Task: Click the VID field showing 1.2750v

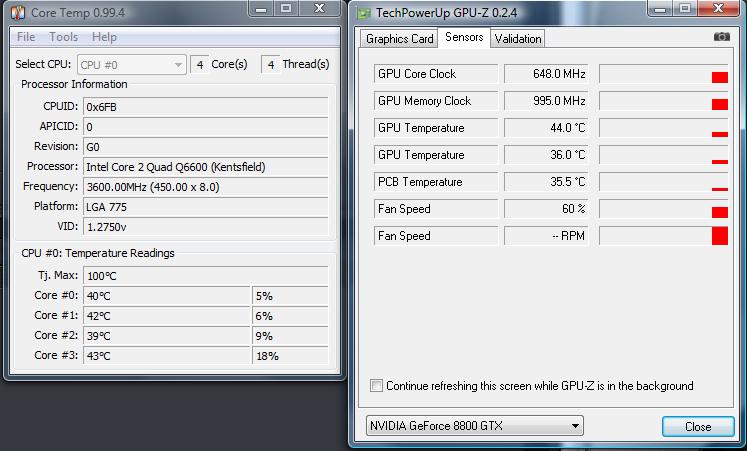Action: pyautogui.click(x=206, y=227)
